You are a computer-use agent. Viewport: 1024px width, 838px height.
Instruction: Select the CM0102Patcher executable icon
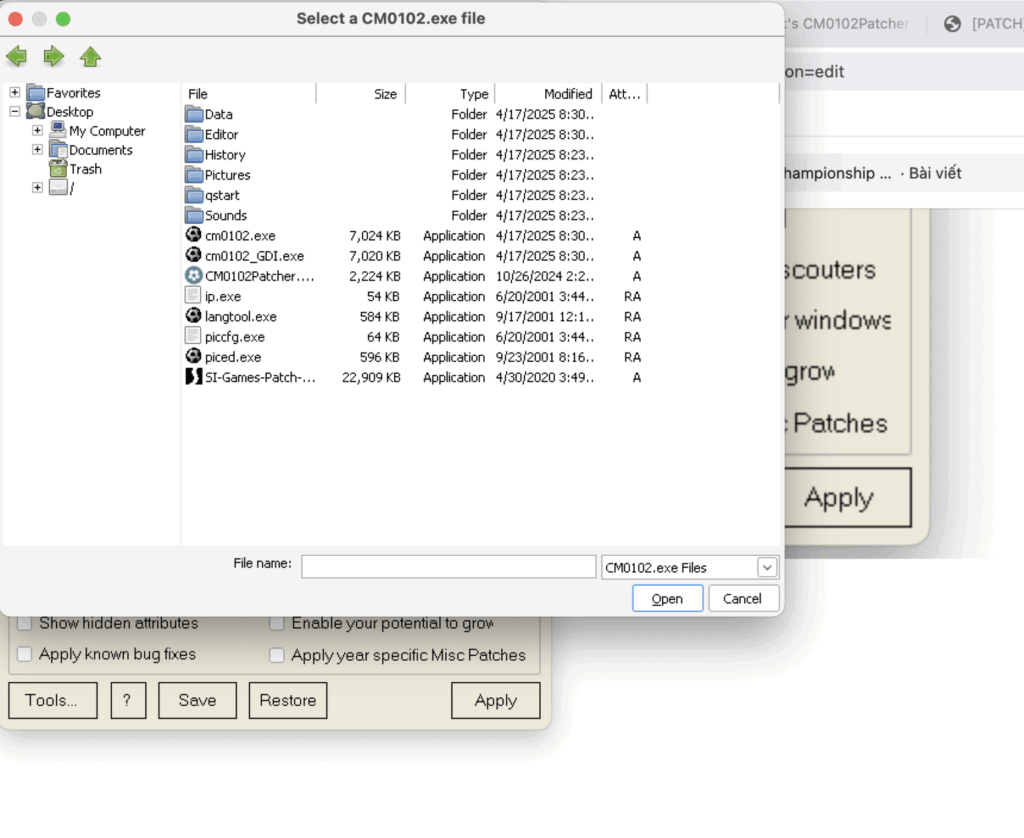pos(194,276)
